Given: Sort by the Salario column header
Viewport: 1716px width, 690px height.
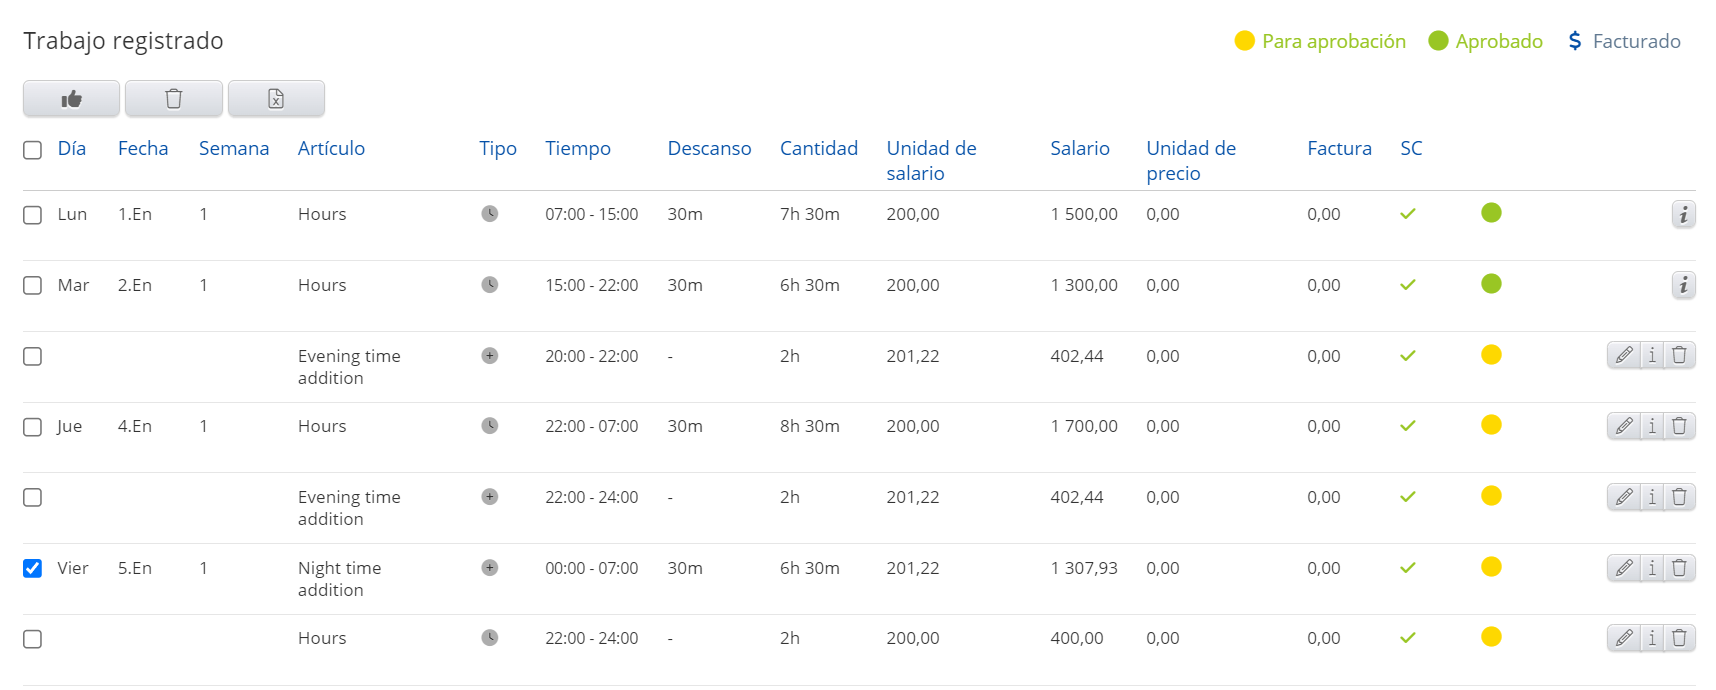Looking at the screenshot, I should pos(1079,149).
